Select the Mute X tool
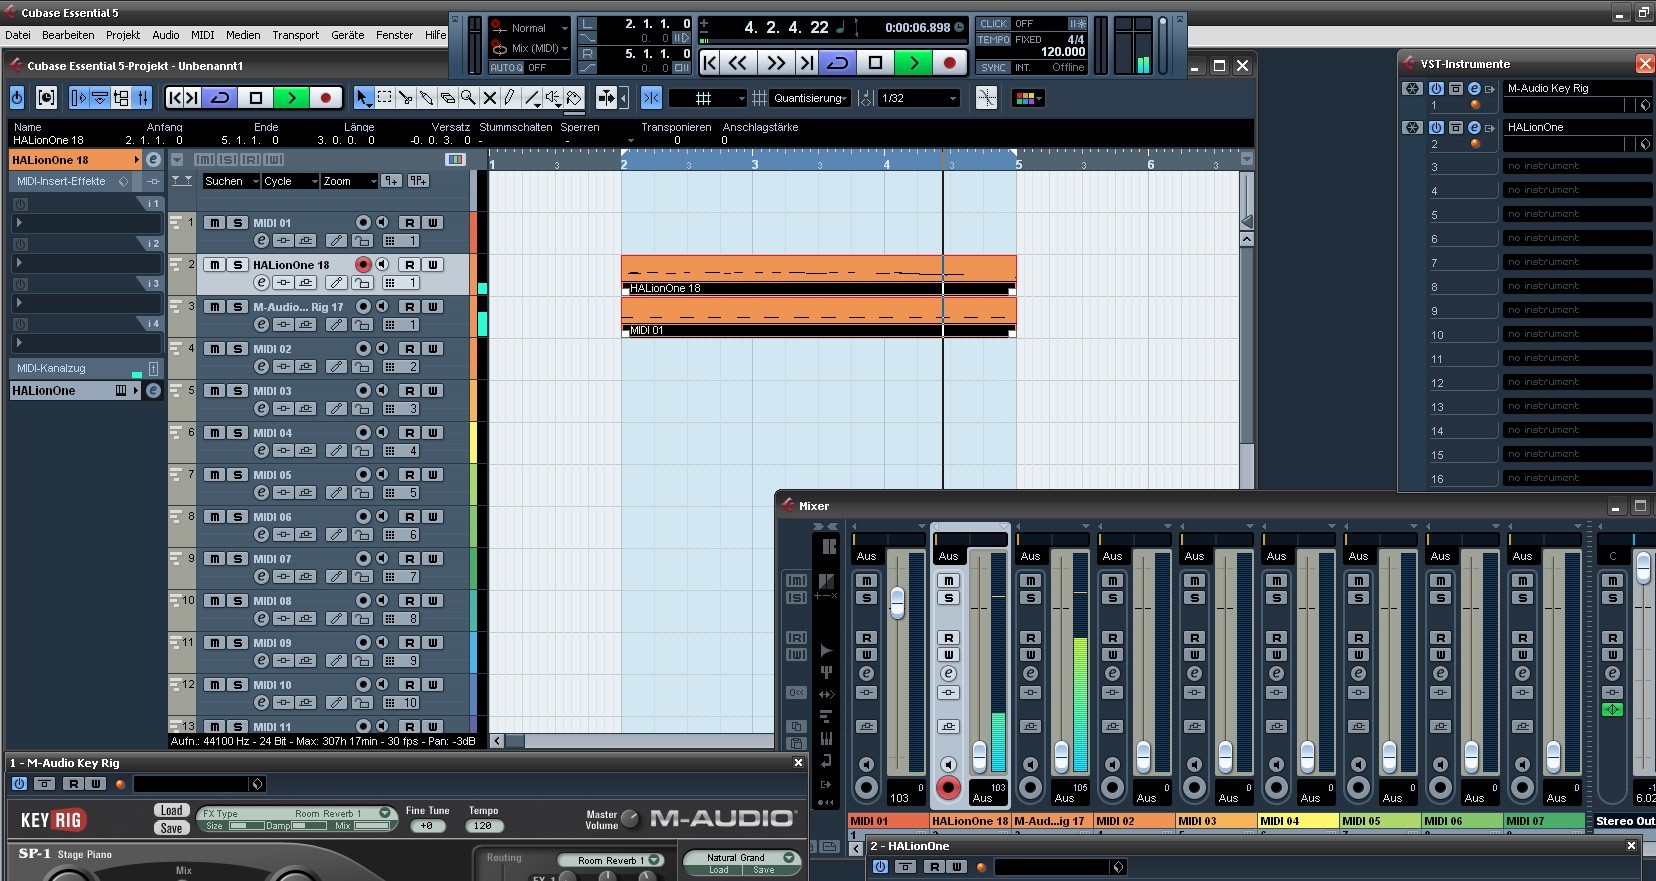Screen dimensions: 1656x881 coord(489,98)
